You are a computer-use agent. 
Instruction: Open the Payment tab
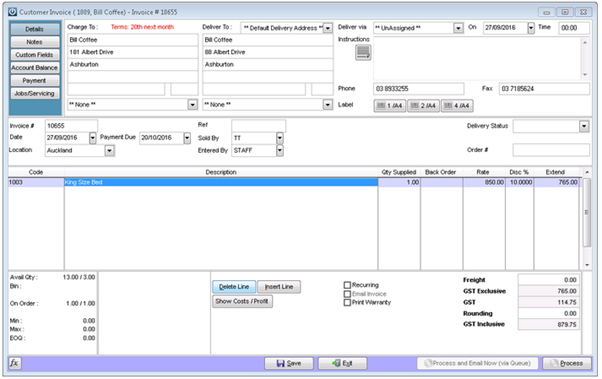(35, 81)
